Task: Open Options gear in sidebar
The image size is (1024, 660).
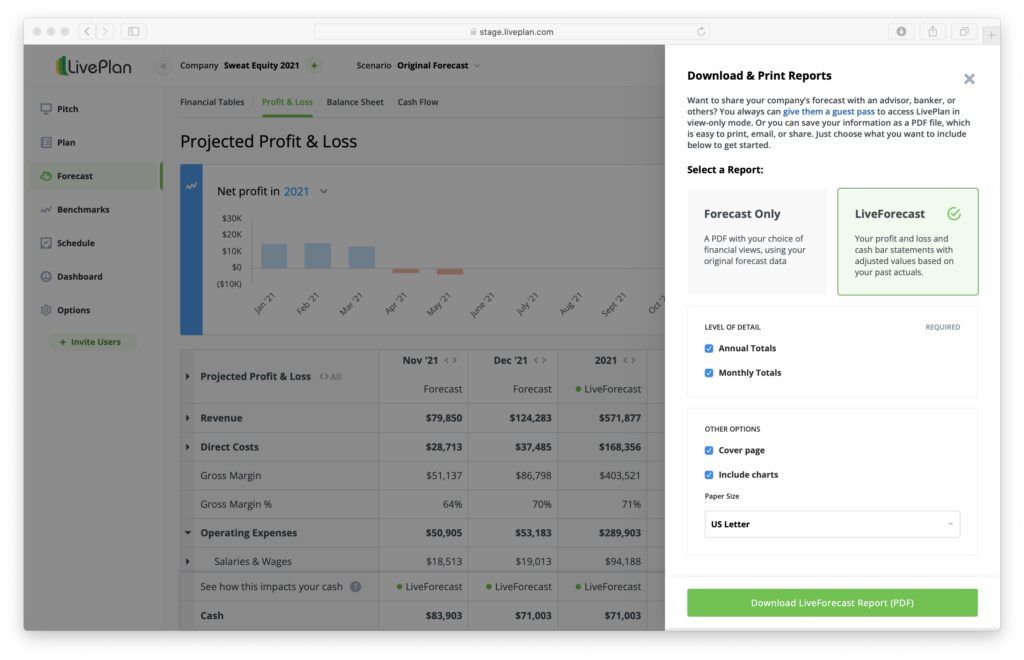Action: coord(72,310)
